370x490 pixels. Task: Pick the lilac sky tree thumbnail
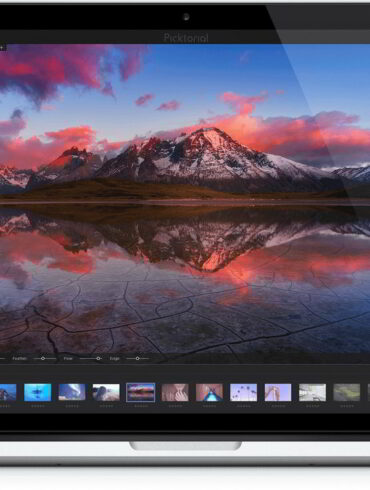pyautogui.click(x=278, y=392)
